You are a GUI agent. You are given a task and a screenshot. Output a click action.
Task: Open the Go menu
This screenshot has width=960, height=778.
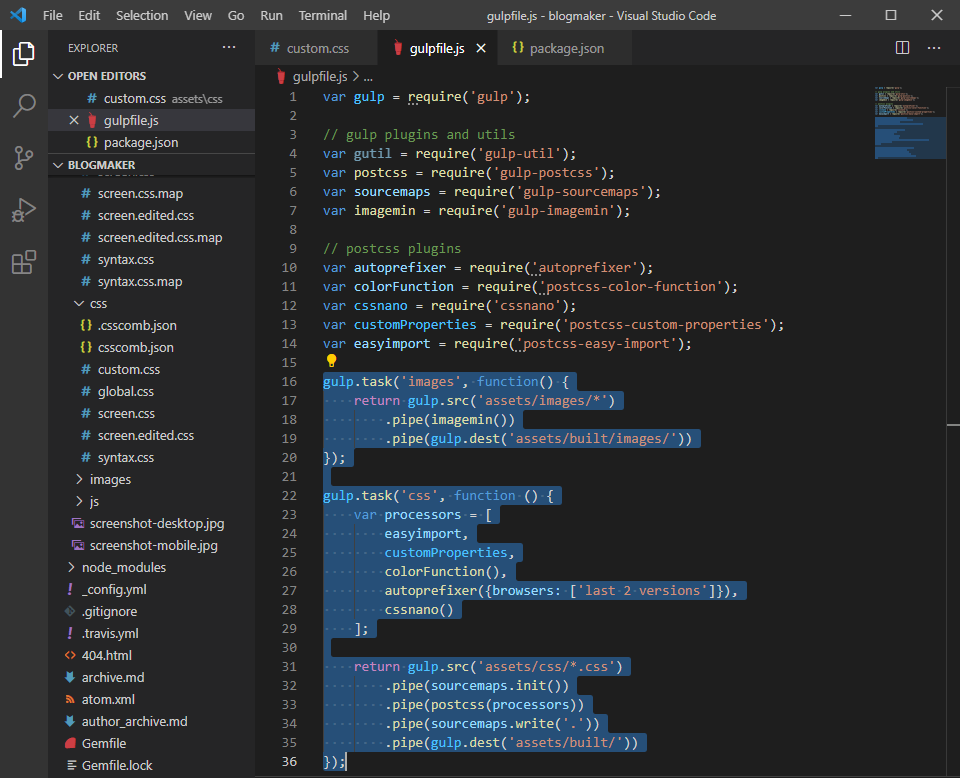(236, 15)
